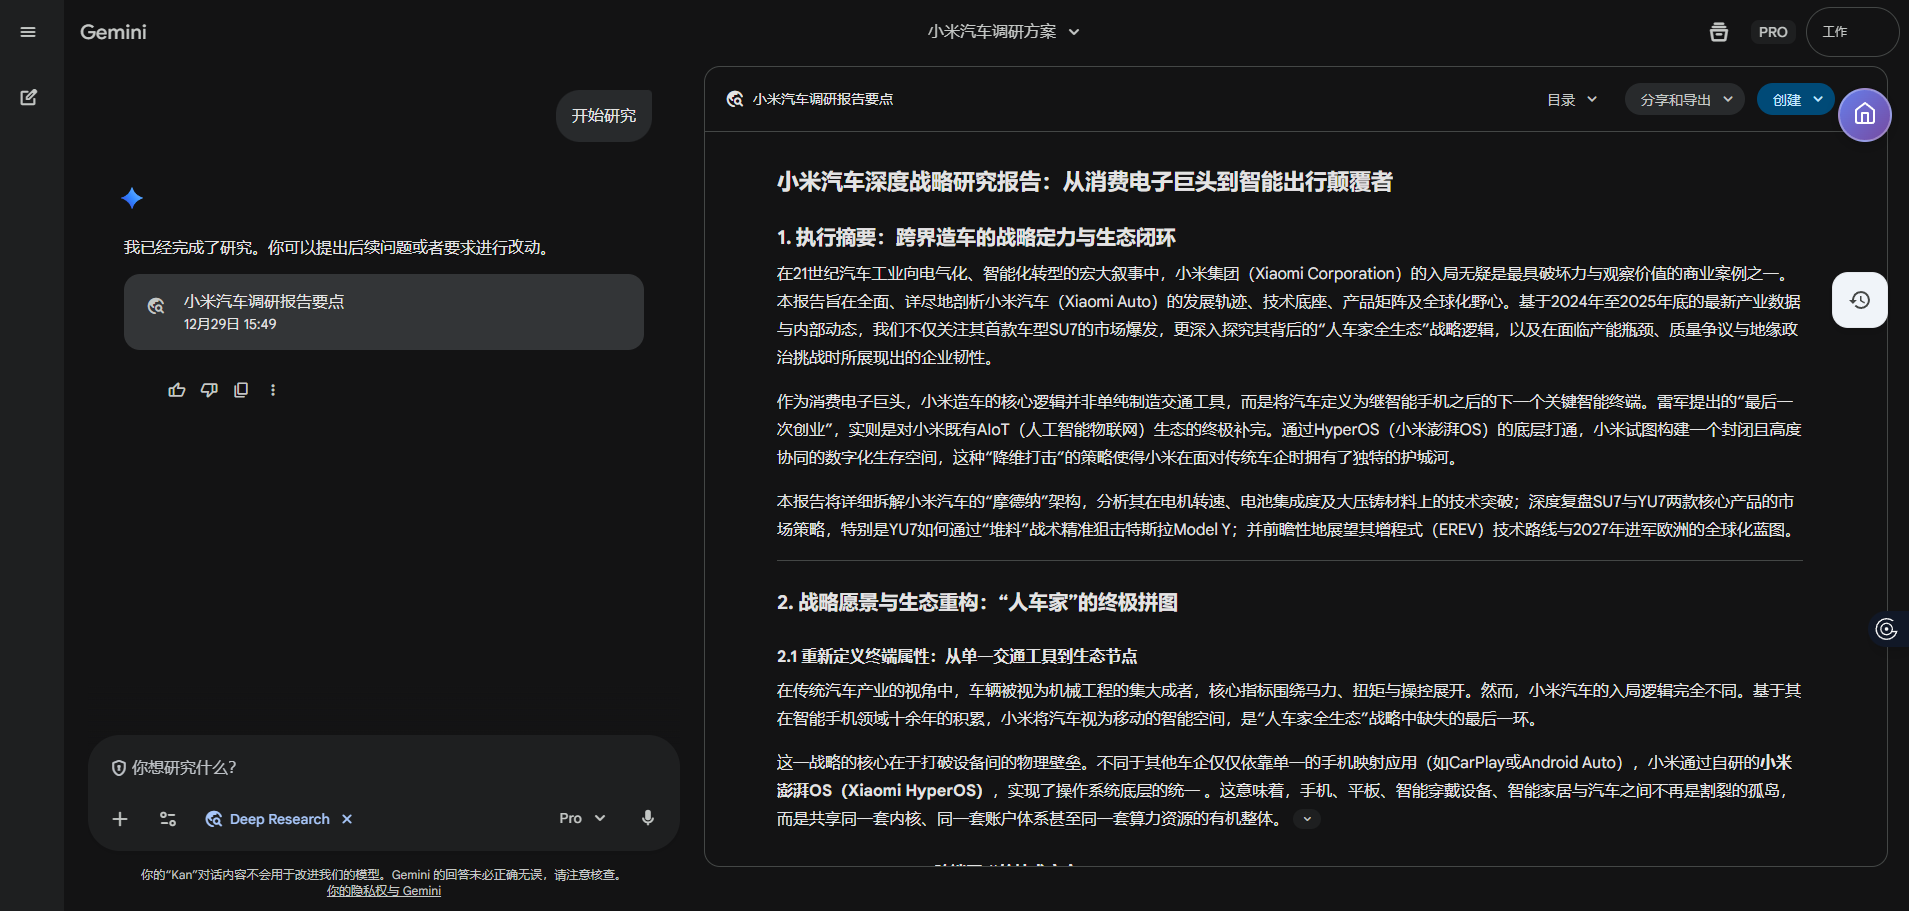Click the blue Gemini sparkle icon
Screen dimensions: 1909x911
click(x=132, y=198)
